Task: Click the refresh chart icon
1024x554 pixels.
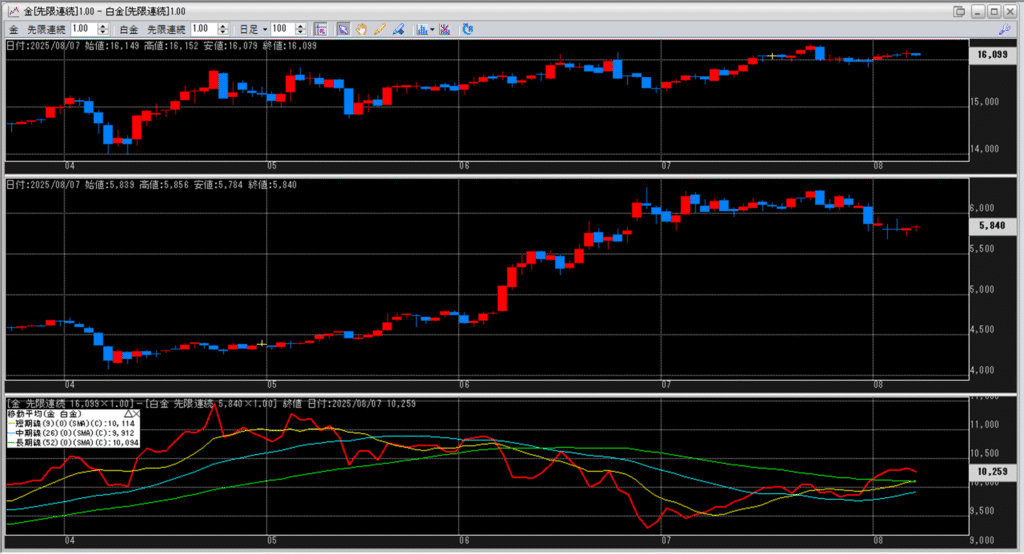Action: [469, 29]
